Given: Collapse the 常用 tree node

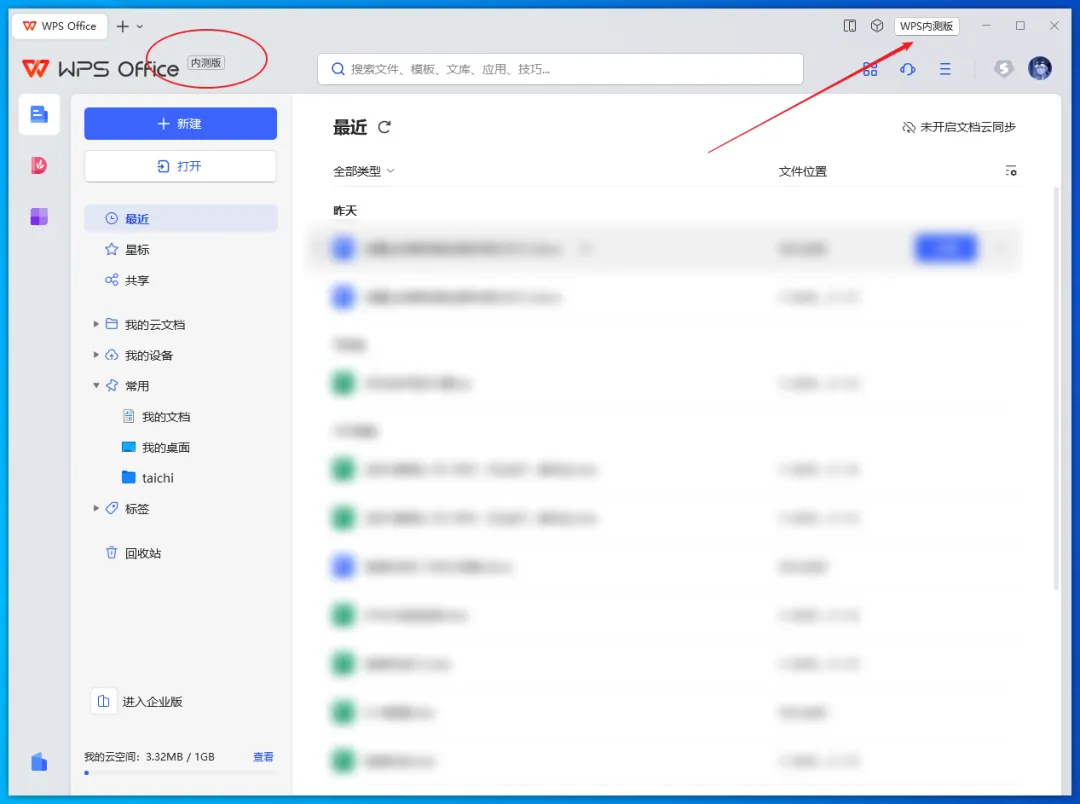Looking at the screenshot, I should 96,385.
